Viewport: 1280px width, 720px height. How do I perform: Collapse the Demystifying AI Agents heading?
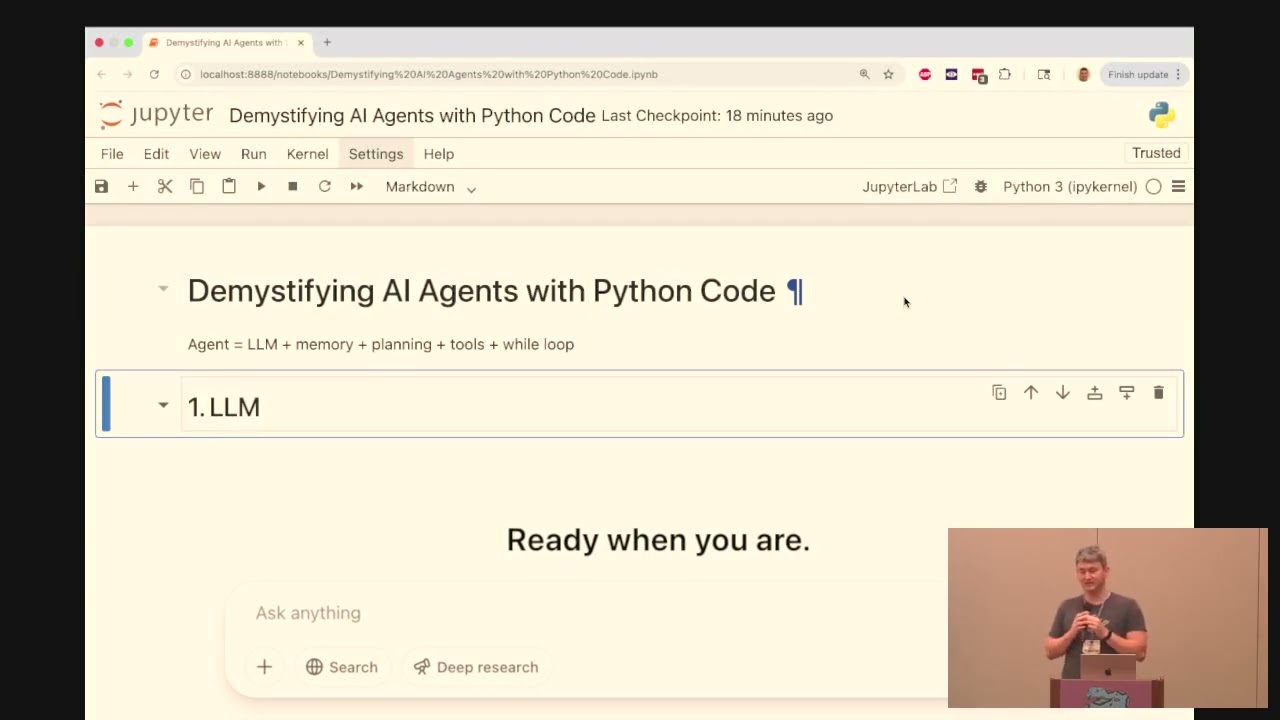pyautogui.click(x=163, y=289)
